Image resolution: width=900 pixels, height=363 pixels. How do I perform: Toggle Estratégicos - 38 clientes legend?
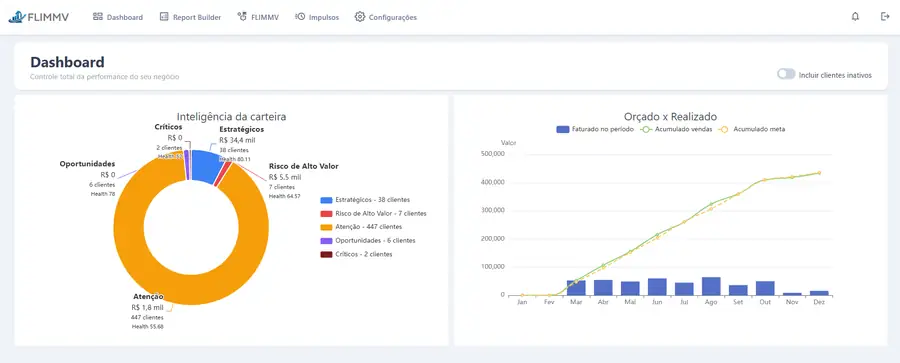click(364, 200)
